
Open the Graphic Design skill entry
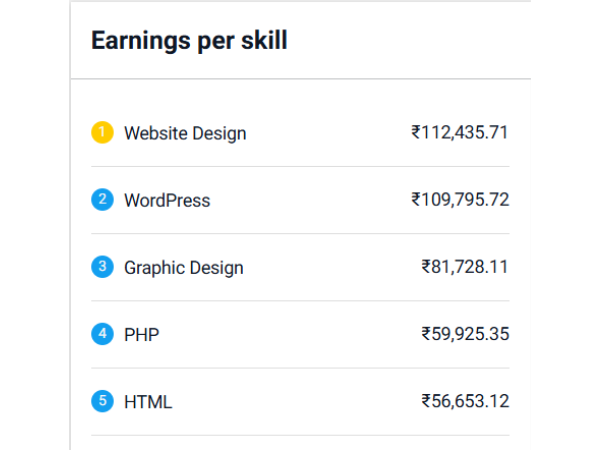click(184, 267)
